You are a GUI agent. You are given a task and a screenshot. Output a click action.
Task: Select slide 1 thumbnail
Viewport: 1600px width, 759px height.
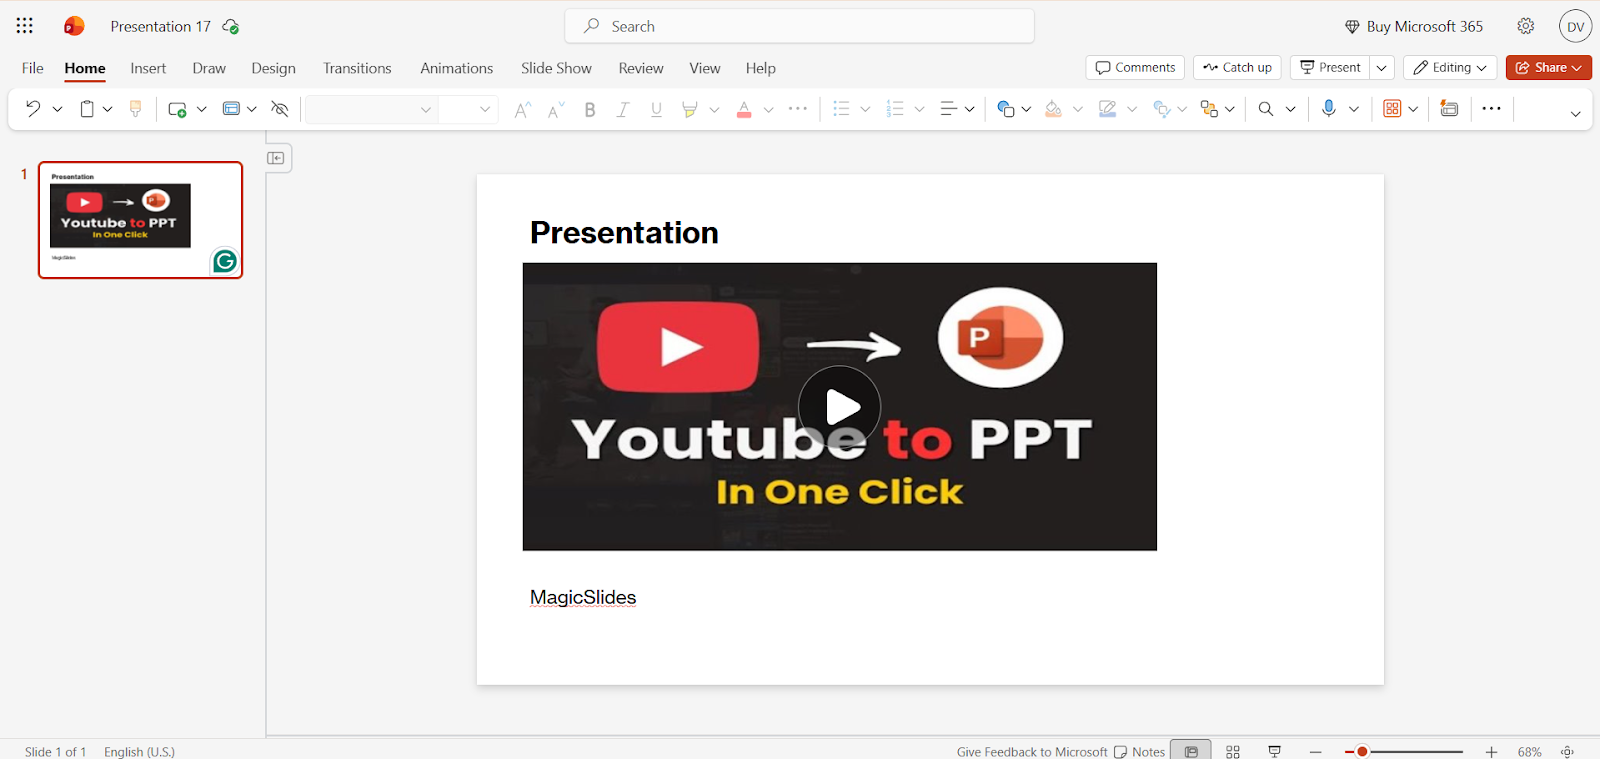(141, 220)
